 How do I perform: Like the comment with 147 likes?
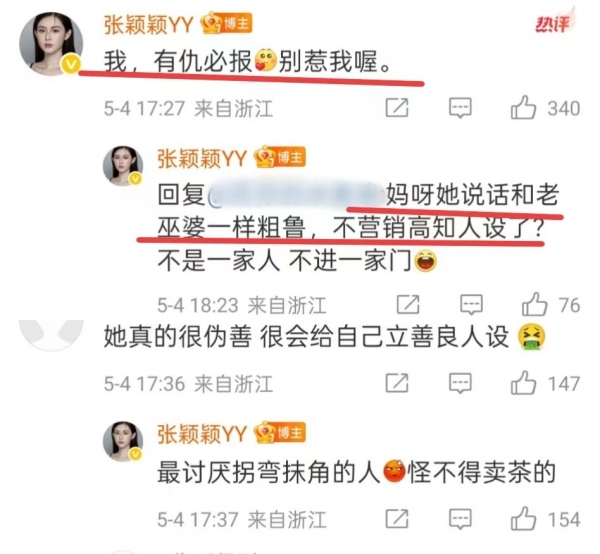point(523,383)
